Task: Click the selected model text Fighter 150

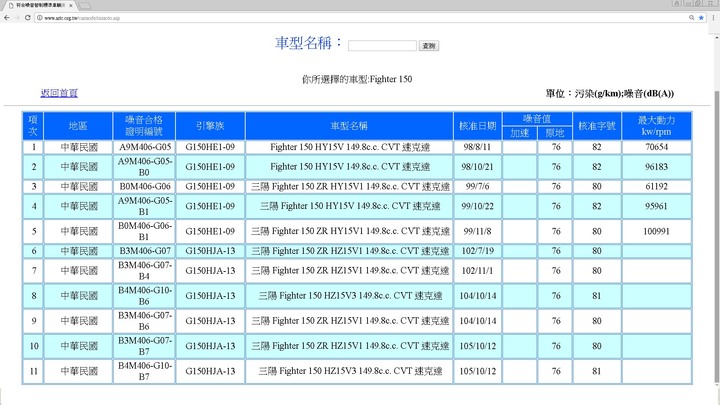Action: click(391, 79)
